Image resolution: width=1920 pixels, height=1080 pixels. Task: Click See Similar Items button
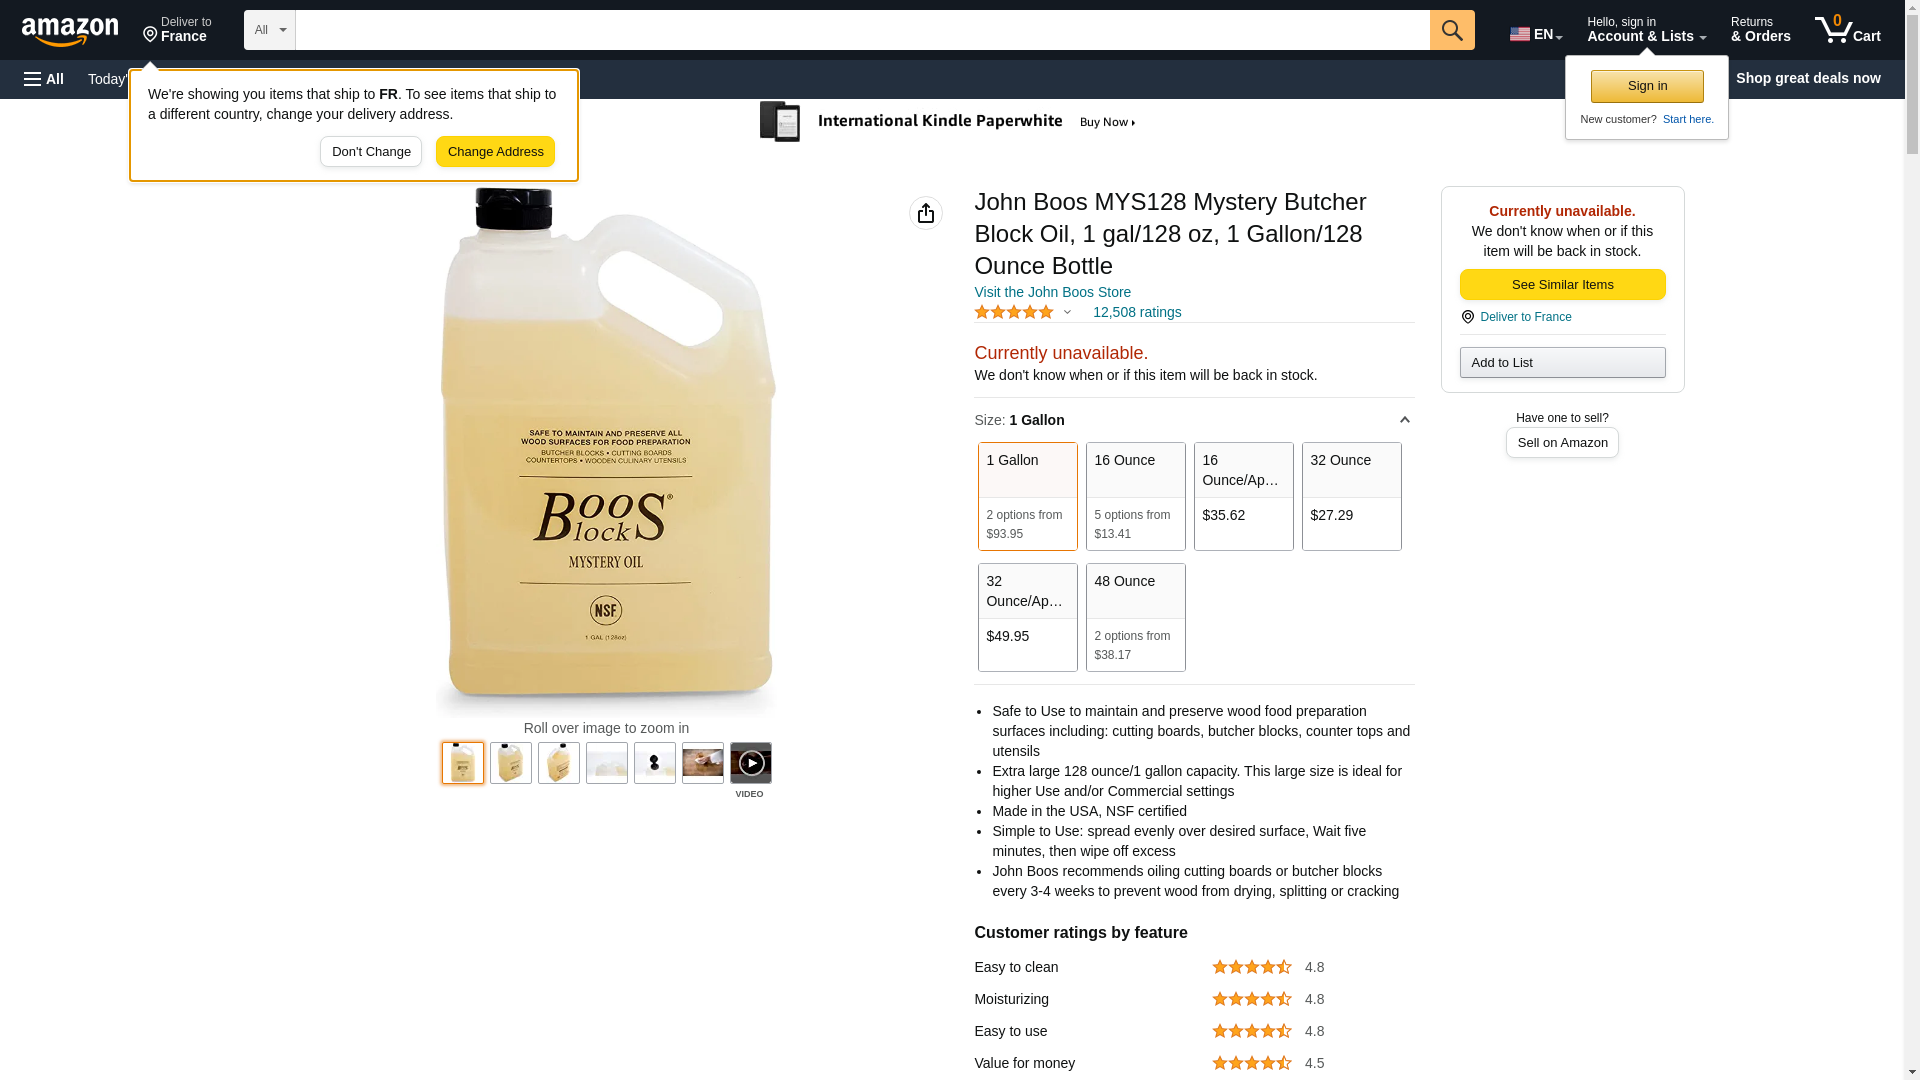coord(1562,285)
